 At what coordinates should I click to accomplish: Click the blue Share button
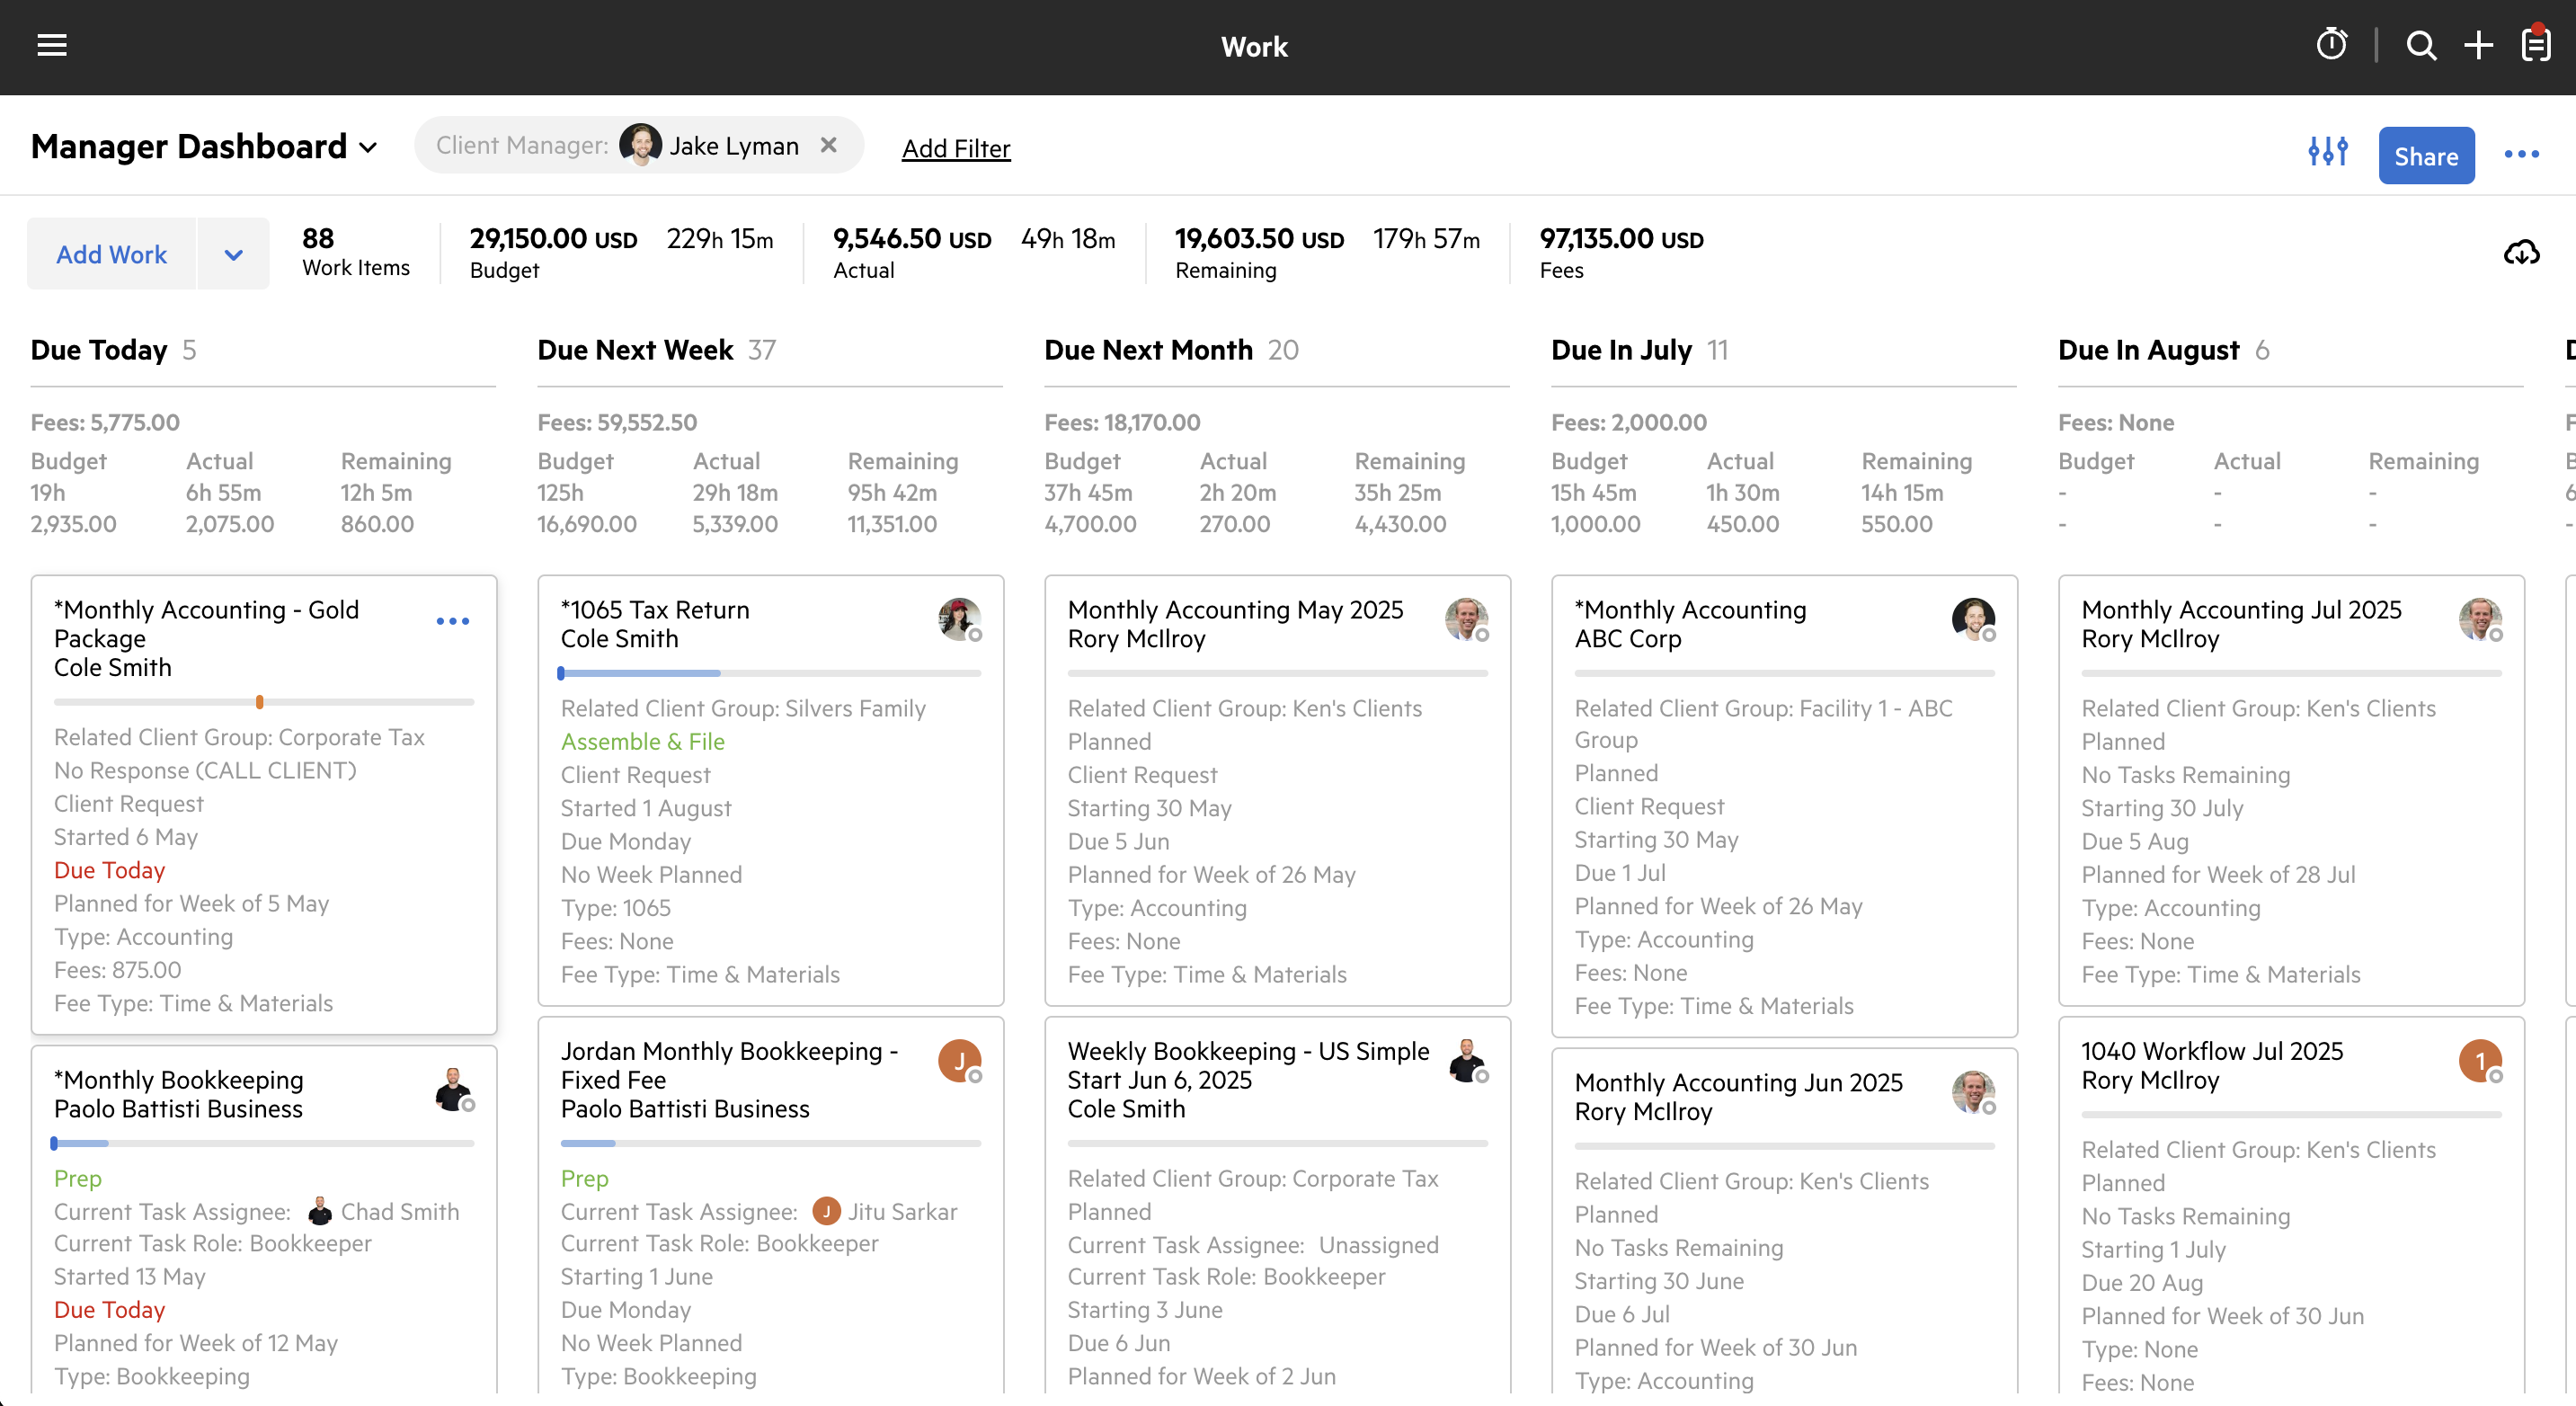click(2425, 156)
